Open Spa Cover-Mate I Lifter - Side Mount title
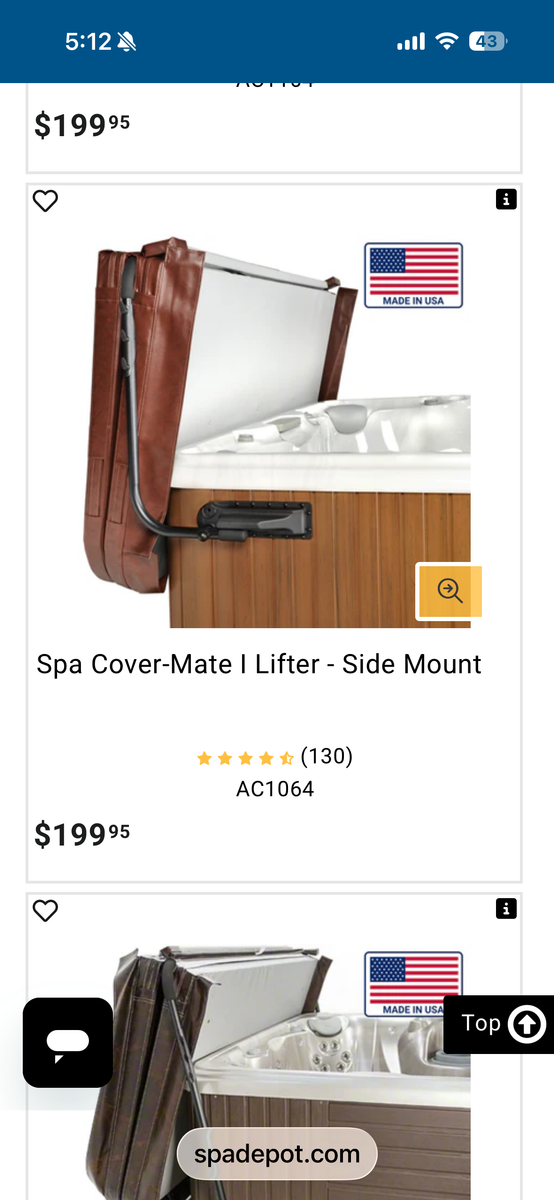Screen dimensions: 554x1200 (x=259, y=664)
